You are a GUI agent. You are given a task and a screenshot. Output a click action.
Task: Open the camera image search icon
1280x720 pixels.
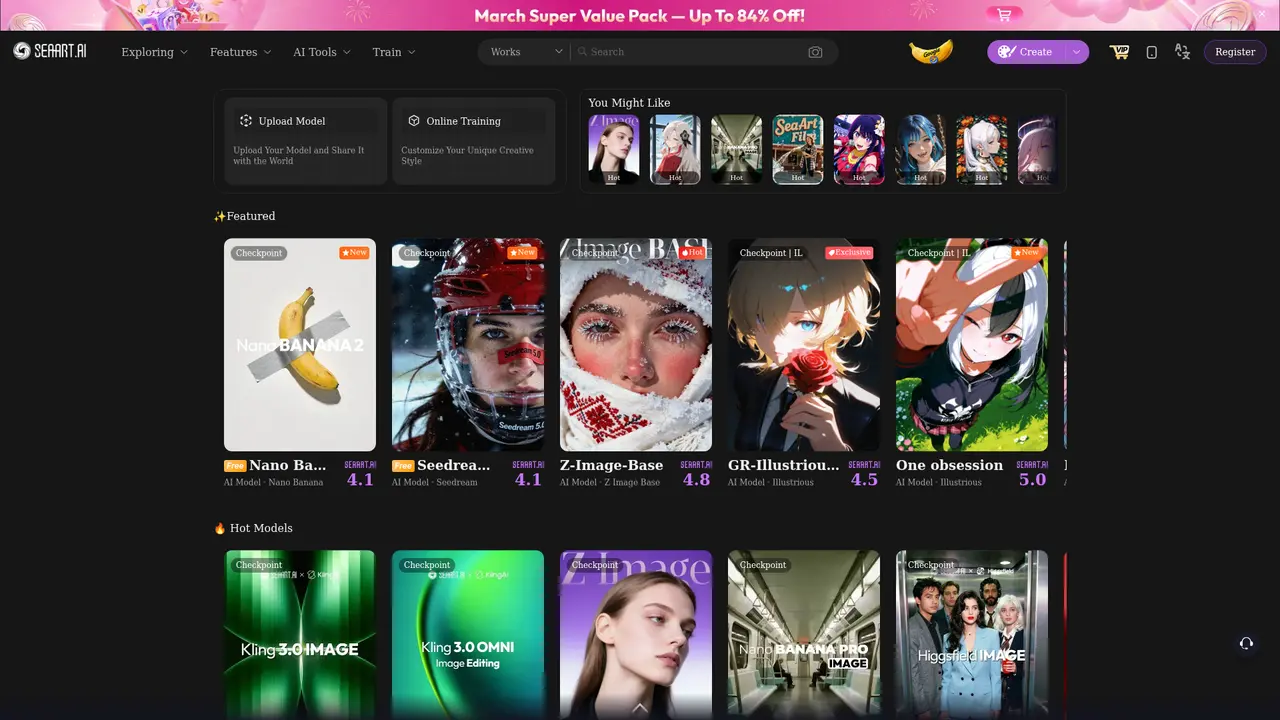[x=815, y=52]
